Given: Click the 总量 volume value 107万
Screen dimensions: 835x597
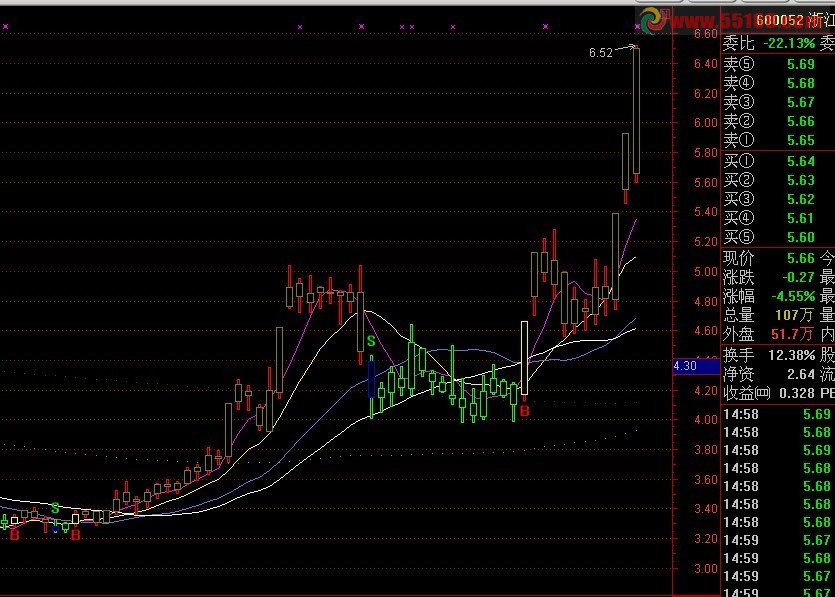Looking at the screenshot, I should click(795, 316).
